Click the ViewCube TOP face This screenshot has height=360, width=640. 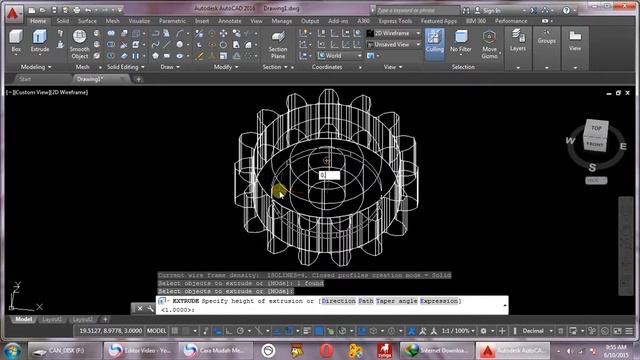point(596,128)
